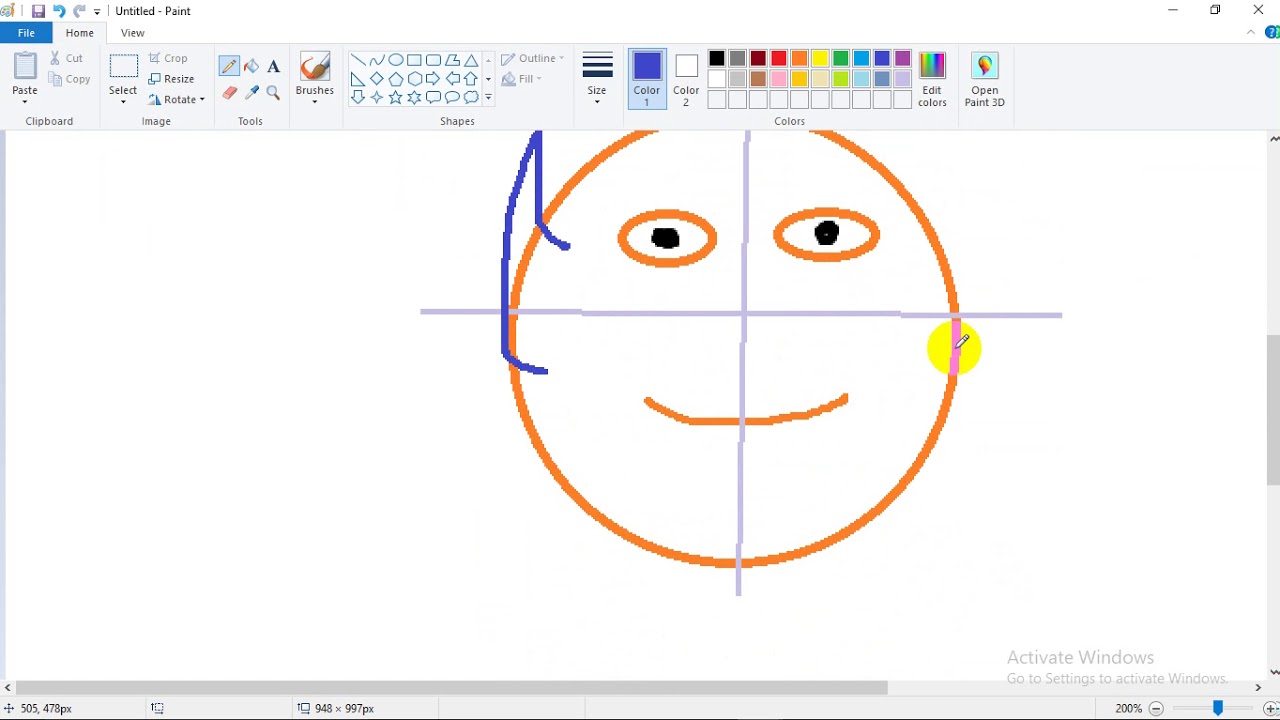Screen dimensions: 1280x720
Task: Click the vertical scrollbar thumb
Action: point(1274,410)
